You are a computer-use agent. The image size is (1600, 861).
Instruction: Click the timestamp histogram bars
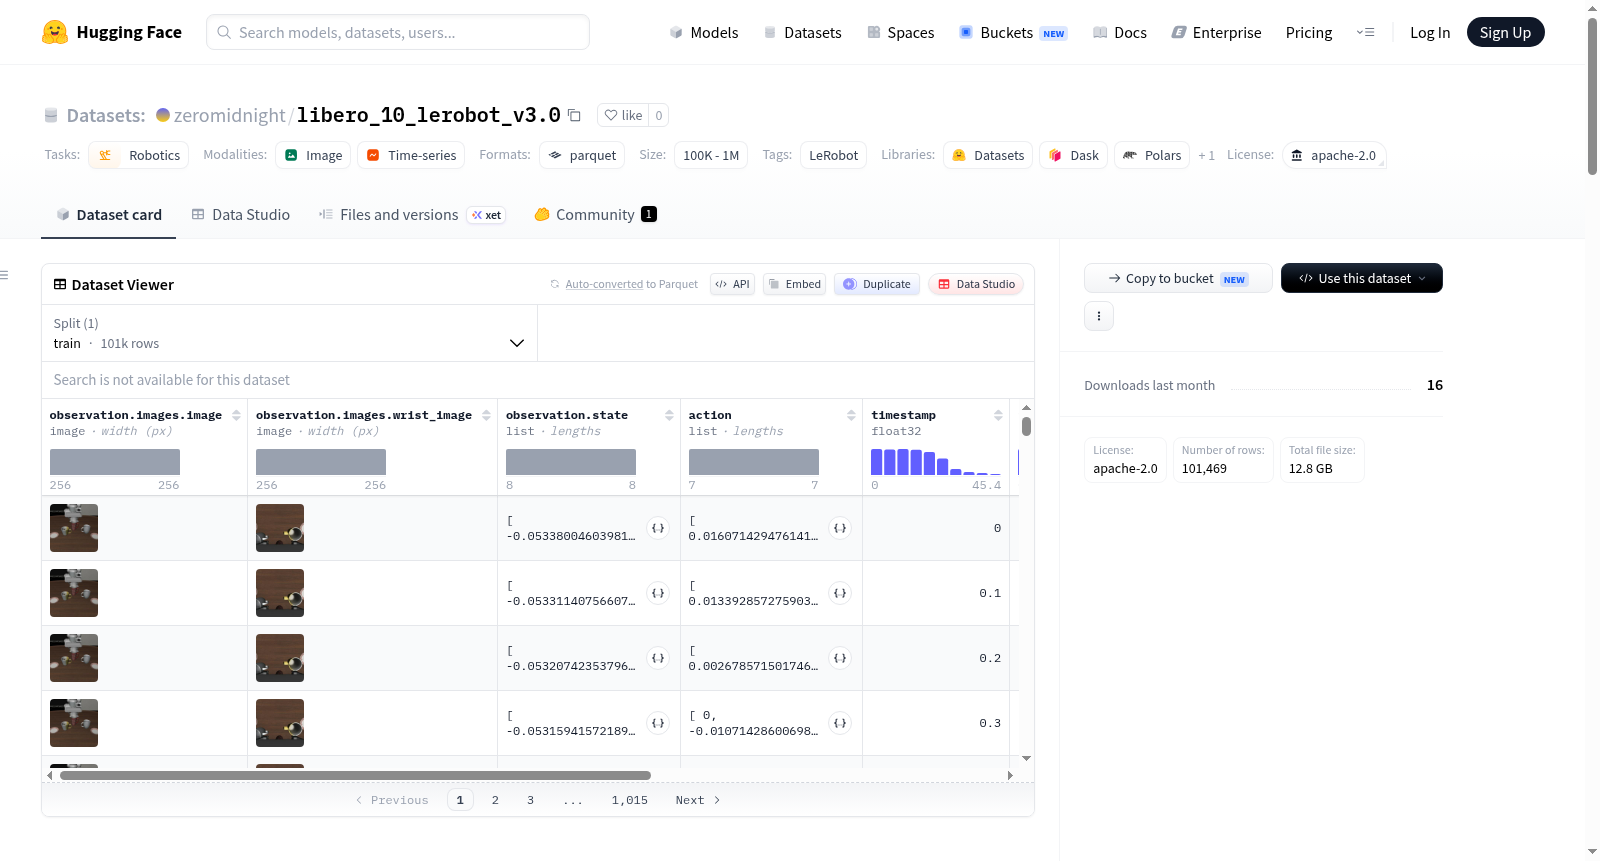[936, 462]
